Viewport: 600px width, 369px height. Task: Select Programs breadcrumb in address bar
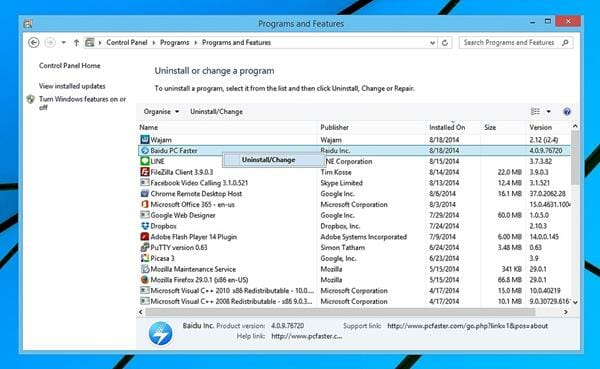pyautogui.click(x=174, y=42)
